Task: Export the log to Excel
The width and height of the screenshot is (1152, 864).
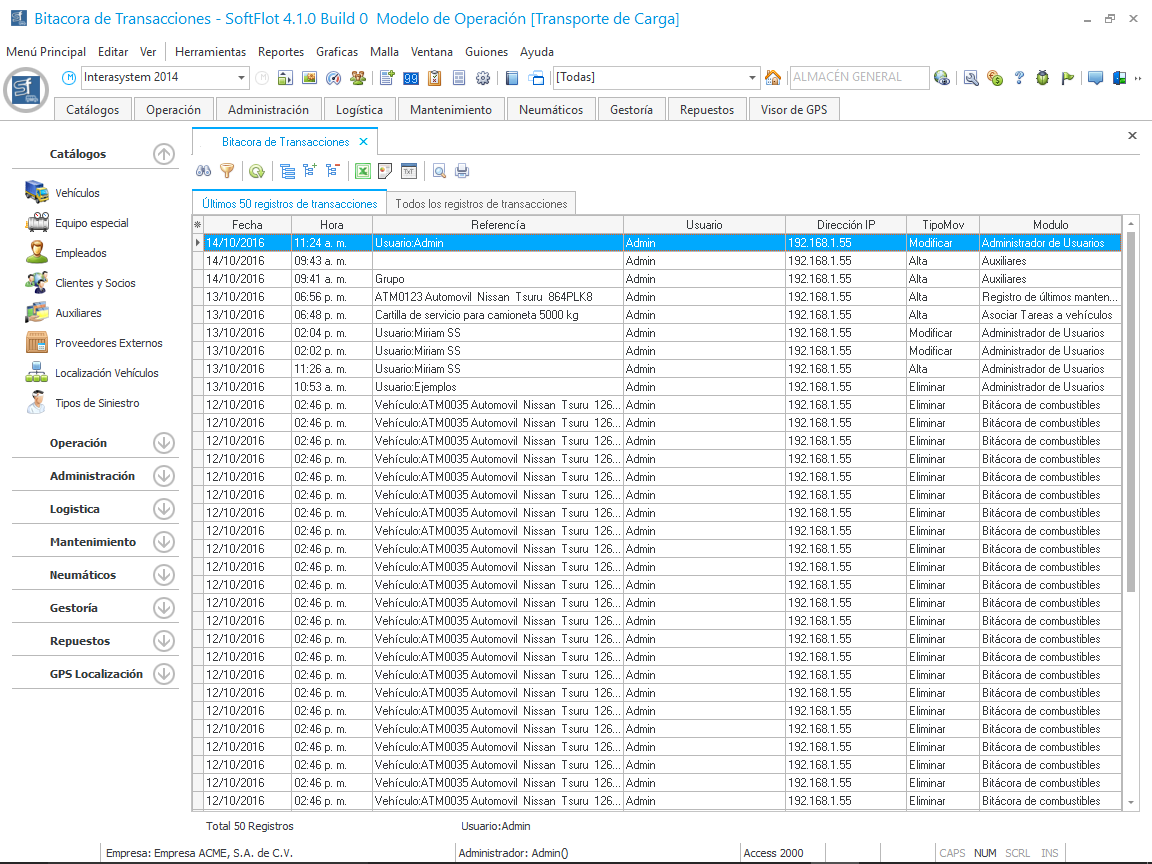Action: [x=363, y=171]
